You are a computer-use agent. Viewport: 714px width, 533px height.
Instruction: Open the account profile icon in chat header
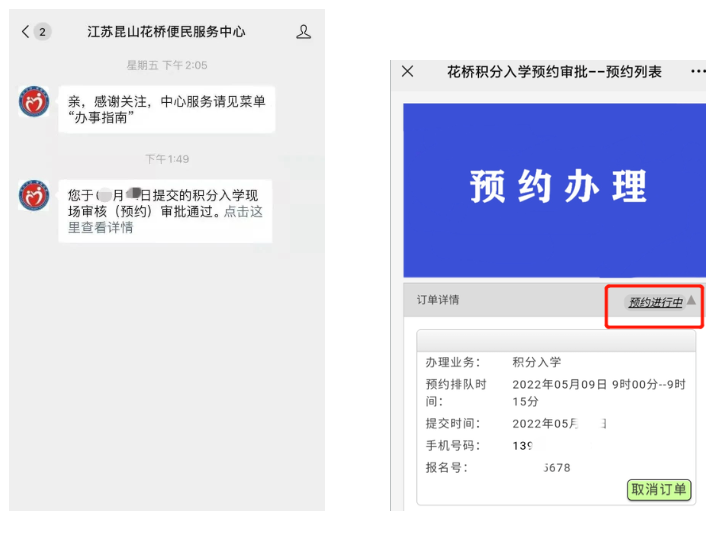303,32
